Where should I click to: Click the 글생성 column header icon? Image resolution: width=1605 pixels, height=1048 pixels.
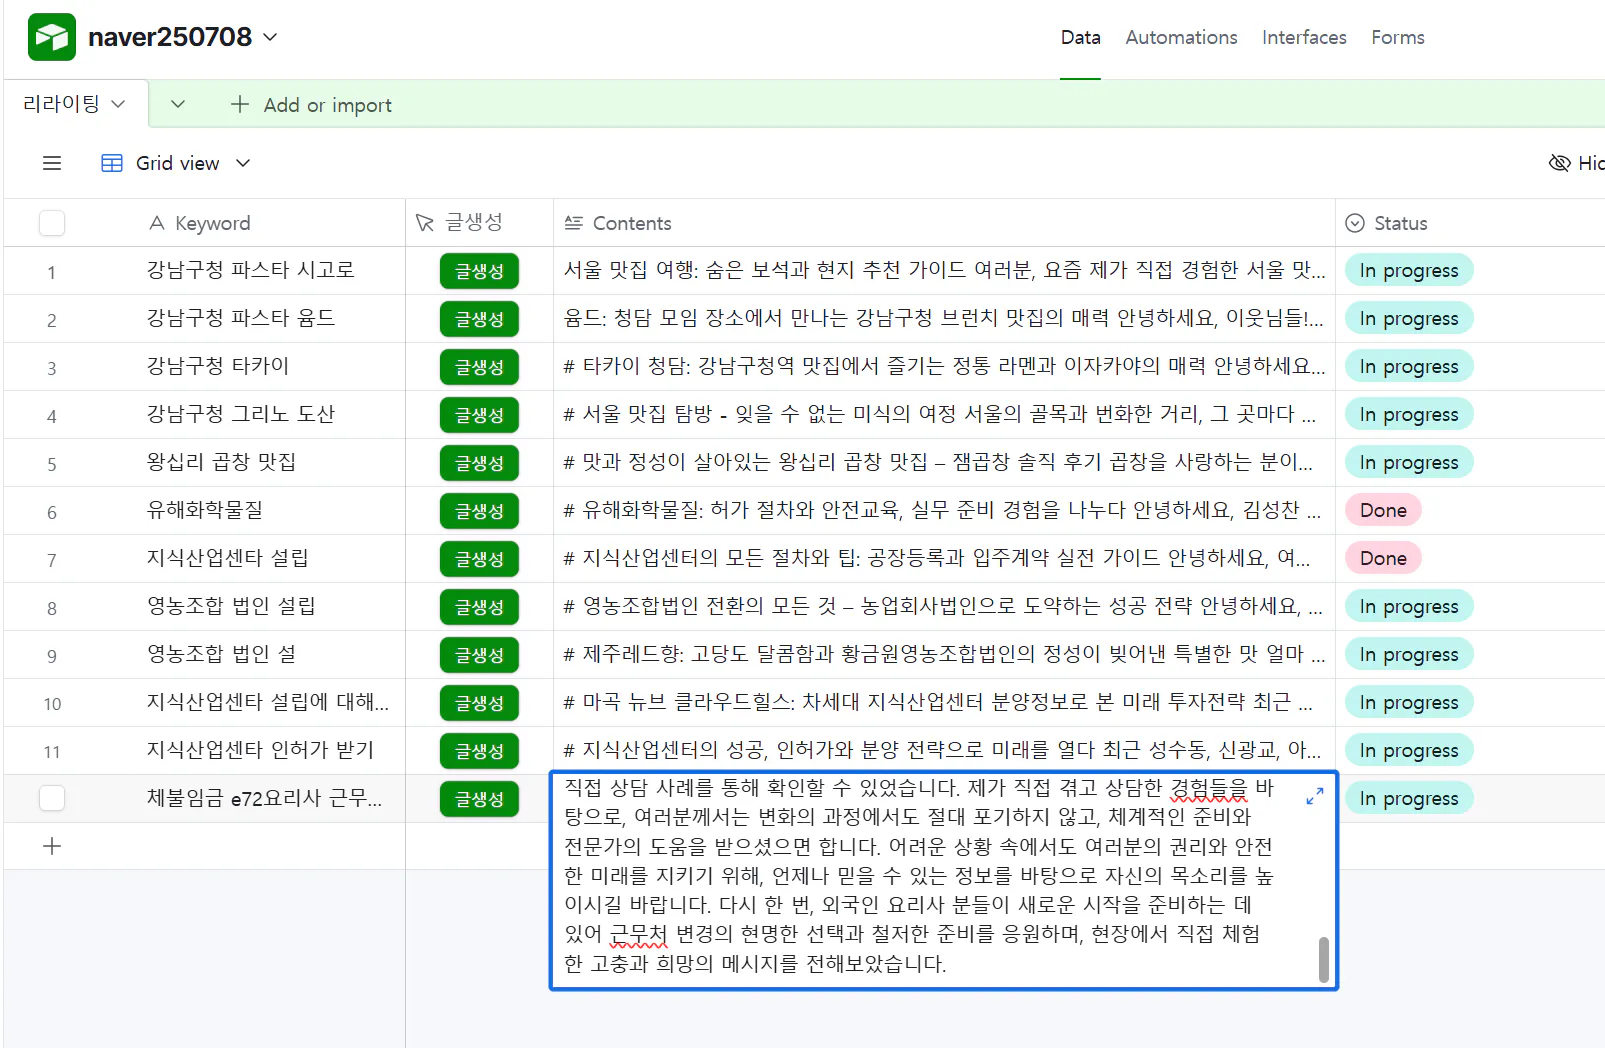424,222
